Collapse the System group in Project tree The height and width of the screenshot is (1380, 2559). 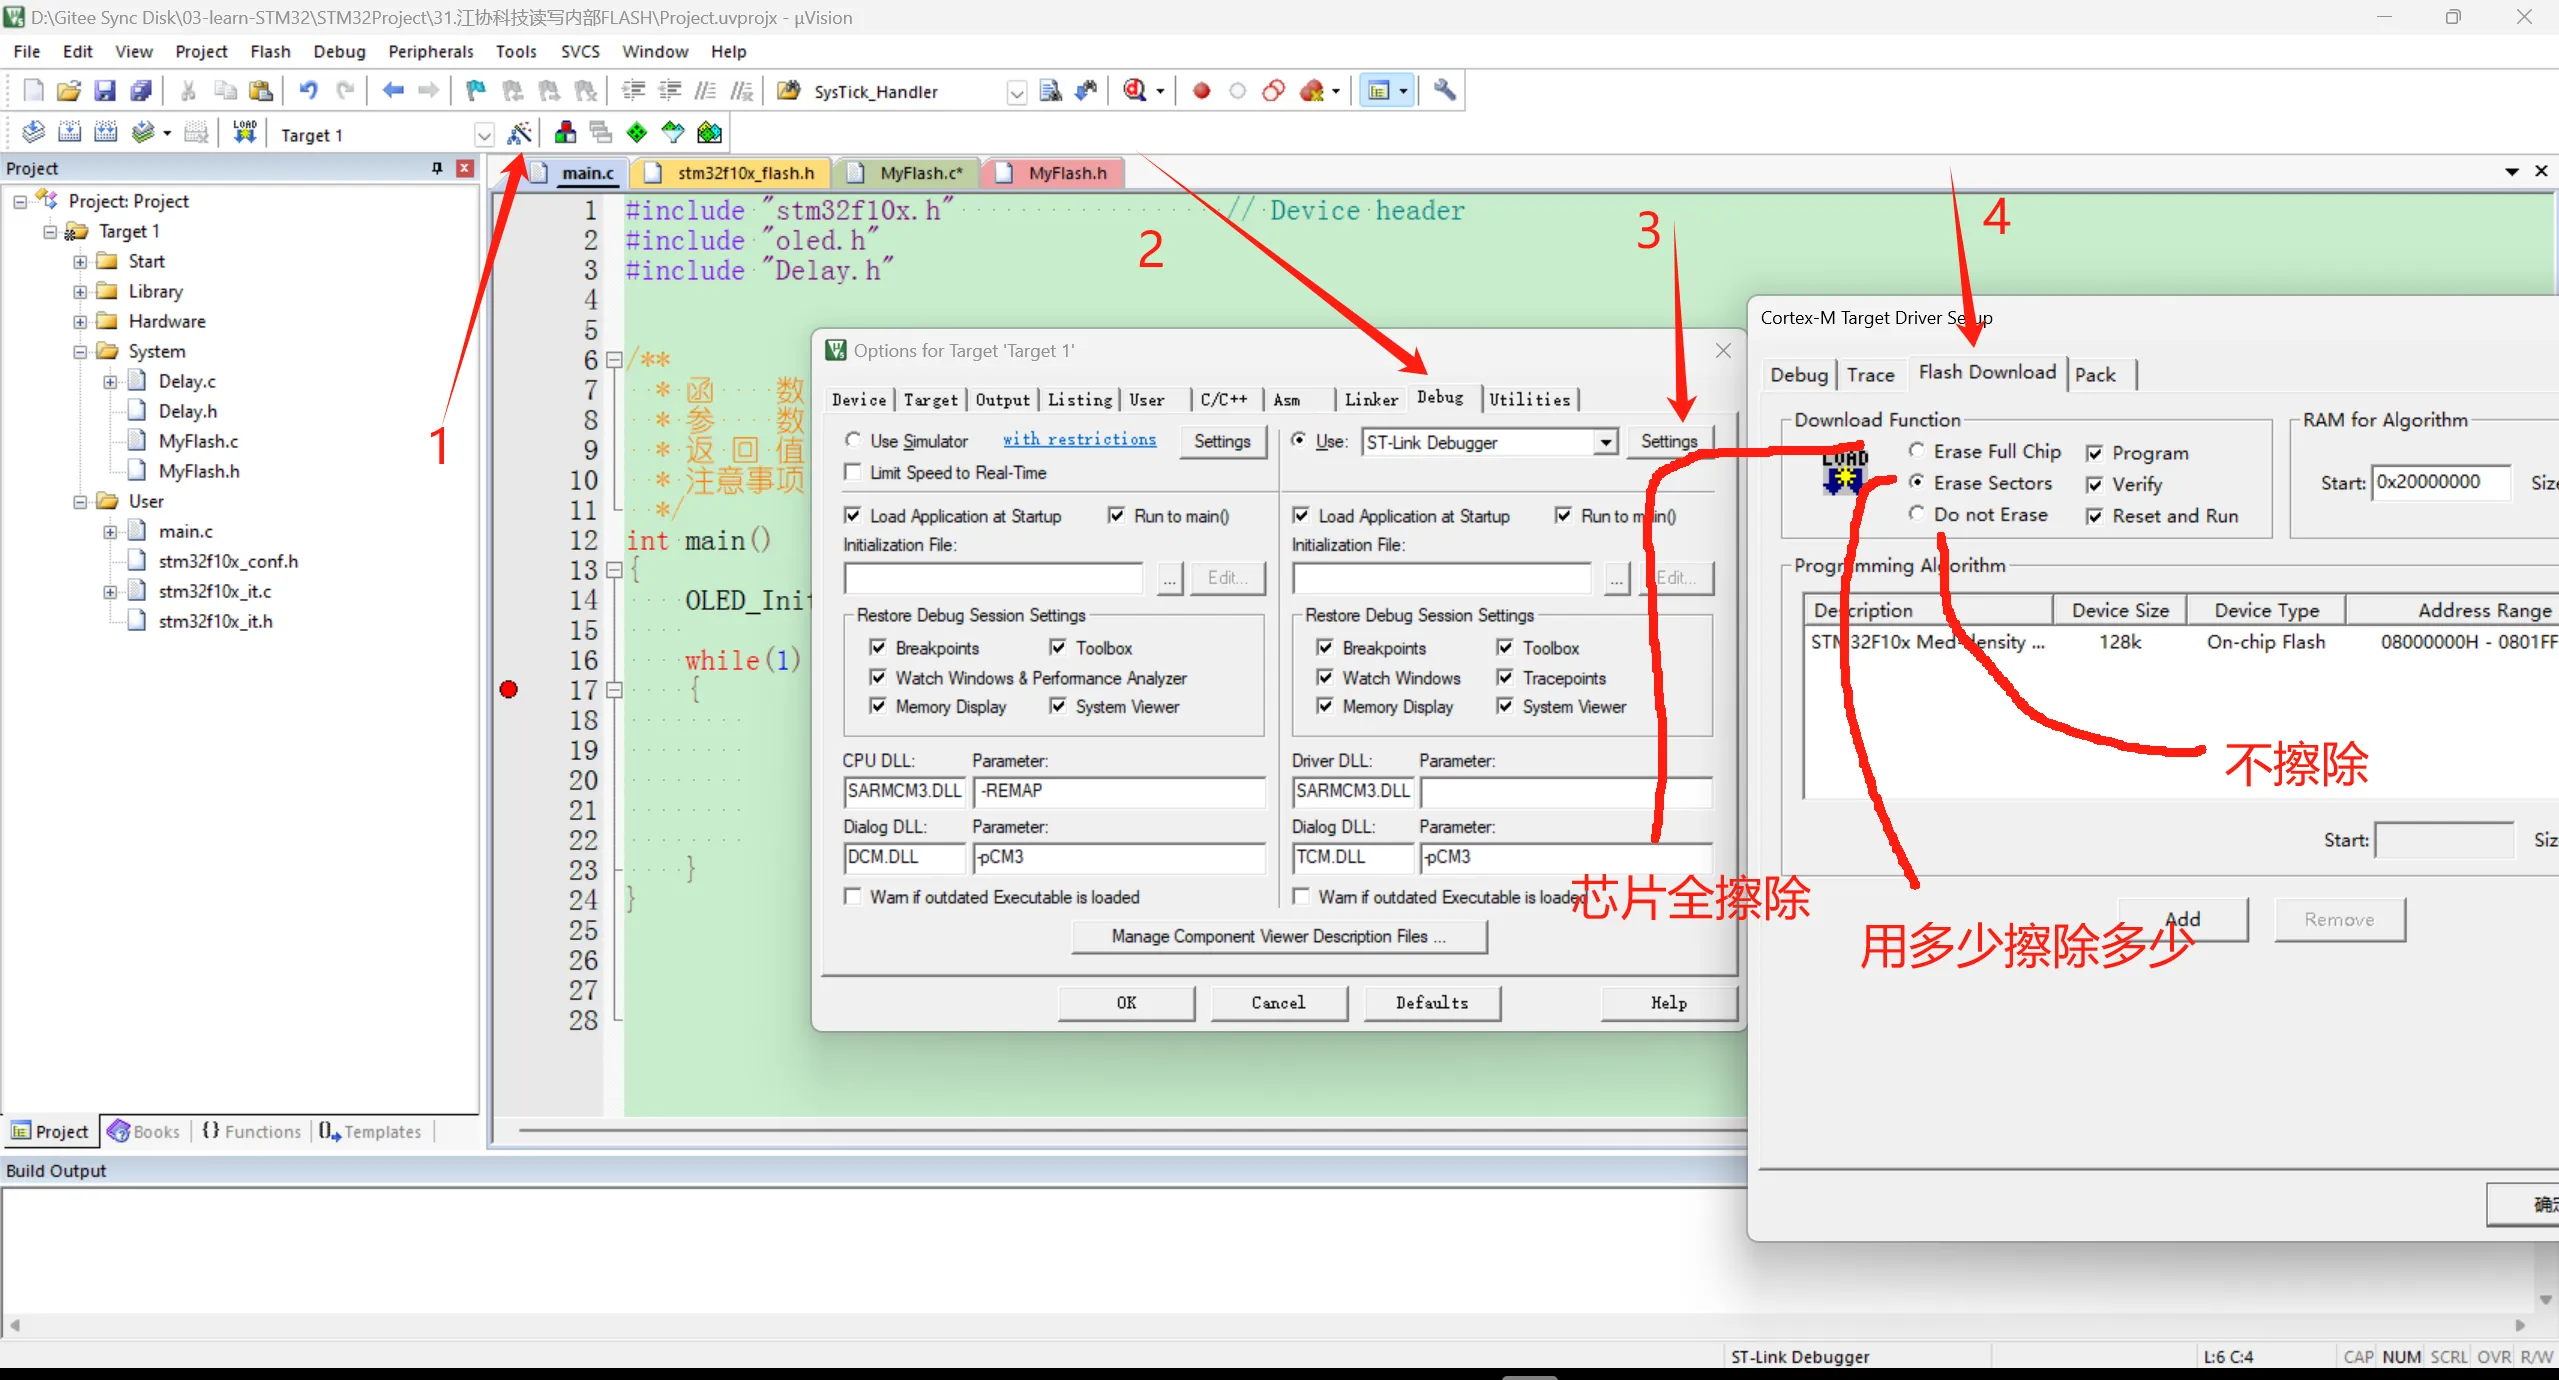pos(80,352)
